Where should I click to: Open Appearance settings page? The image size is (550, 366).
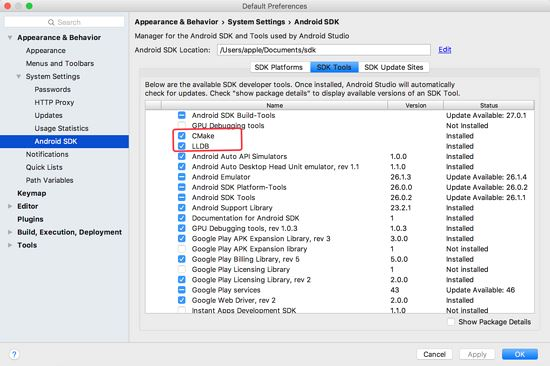click(x=46, y=50)
